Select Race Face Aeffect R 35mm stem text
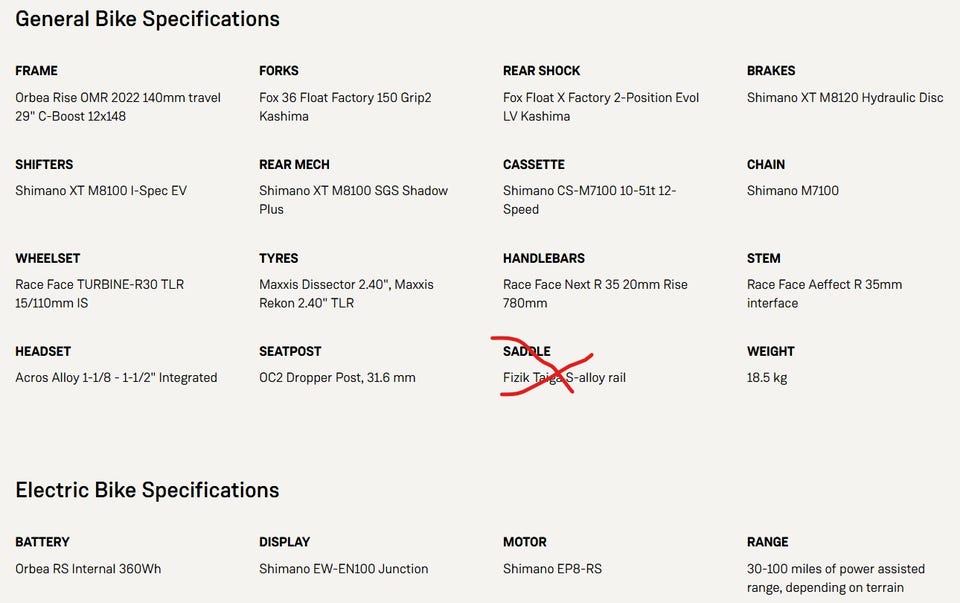The width and height of the screenshot is (960, 603). pos(825,293)
